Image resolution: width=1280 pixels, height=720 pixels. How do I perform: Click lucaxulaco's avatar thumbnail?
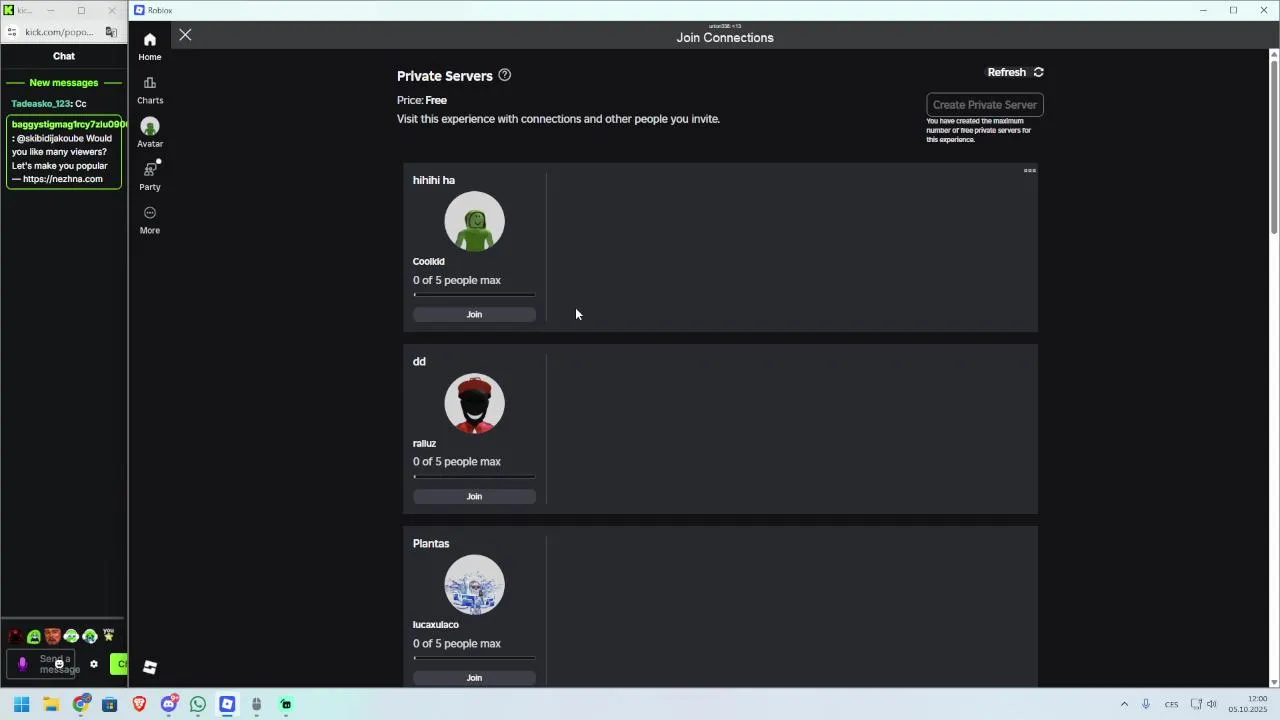tap(474, 584)
